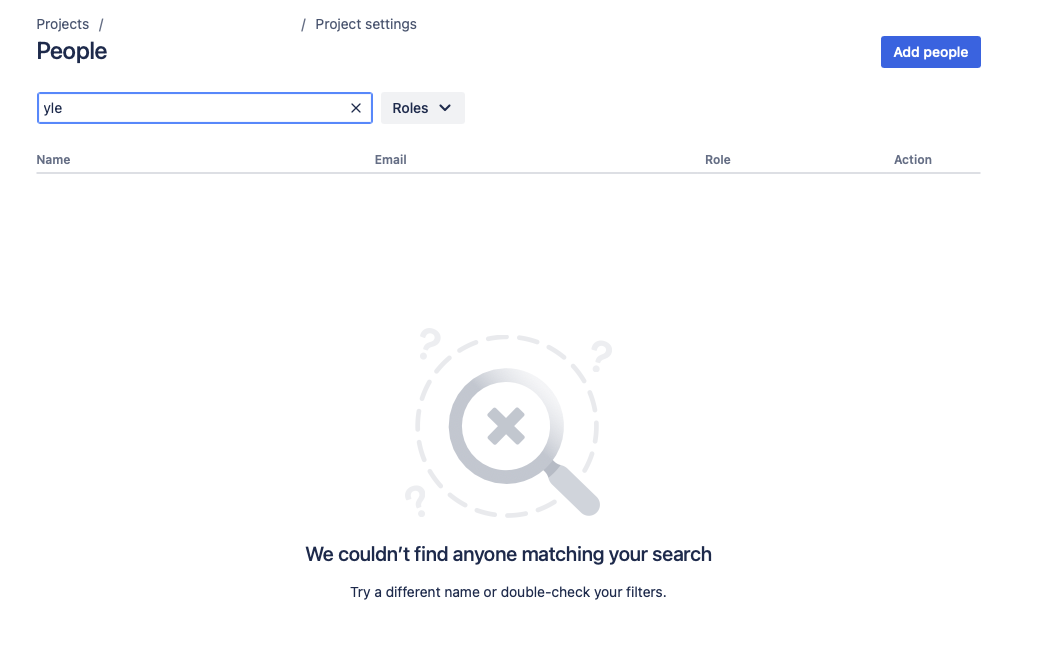Click the question mark at the illustration's lower left
This screenshot has width=1057, height=660.
point(415,502)
